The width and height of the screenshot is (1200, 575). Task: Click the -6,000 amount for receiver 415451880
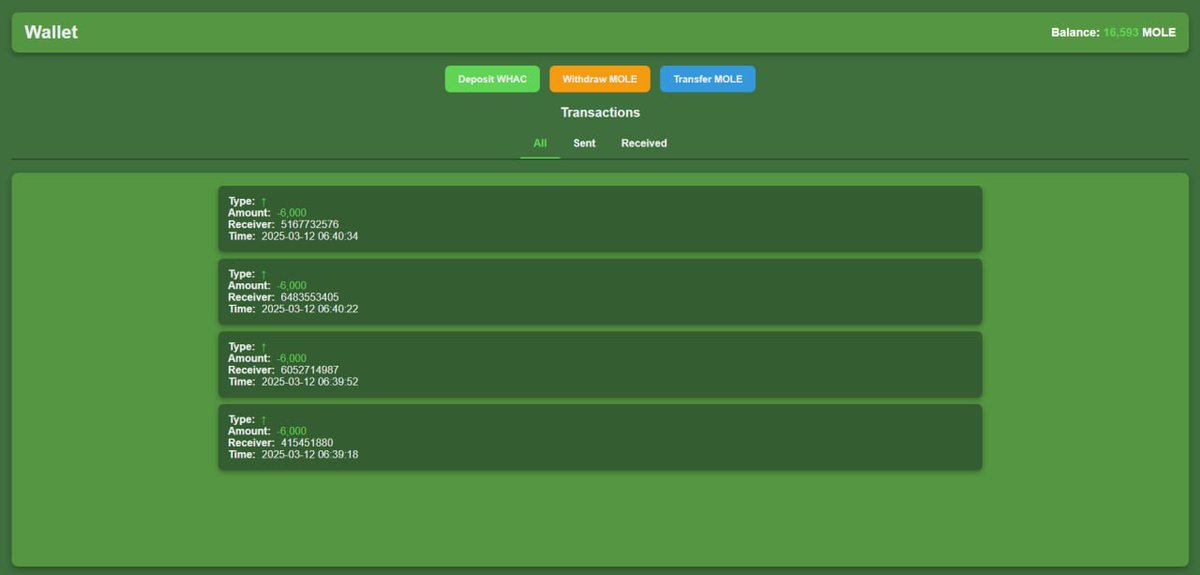click(x=292, y=432)
